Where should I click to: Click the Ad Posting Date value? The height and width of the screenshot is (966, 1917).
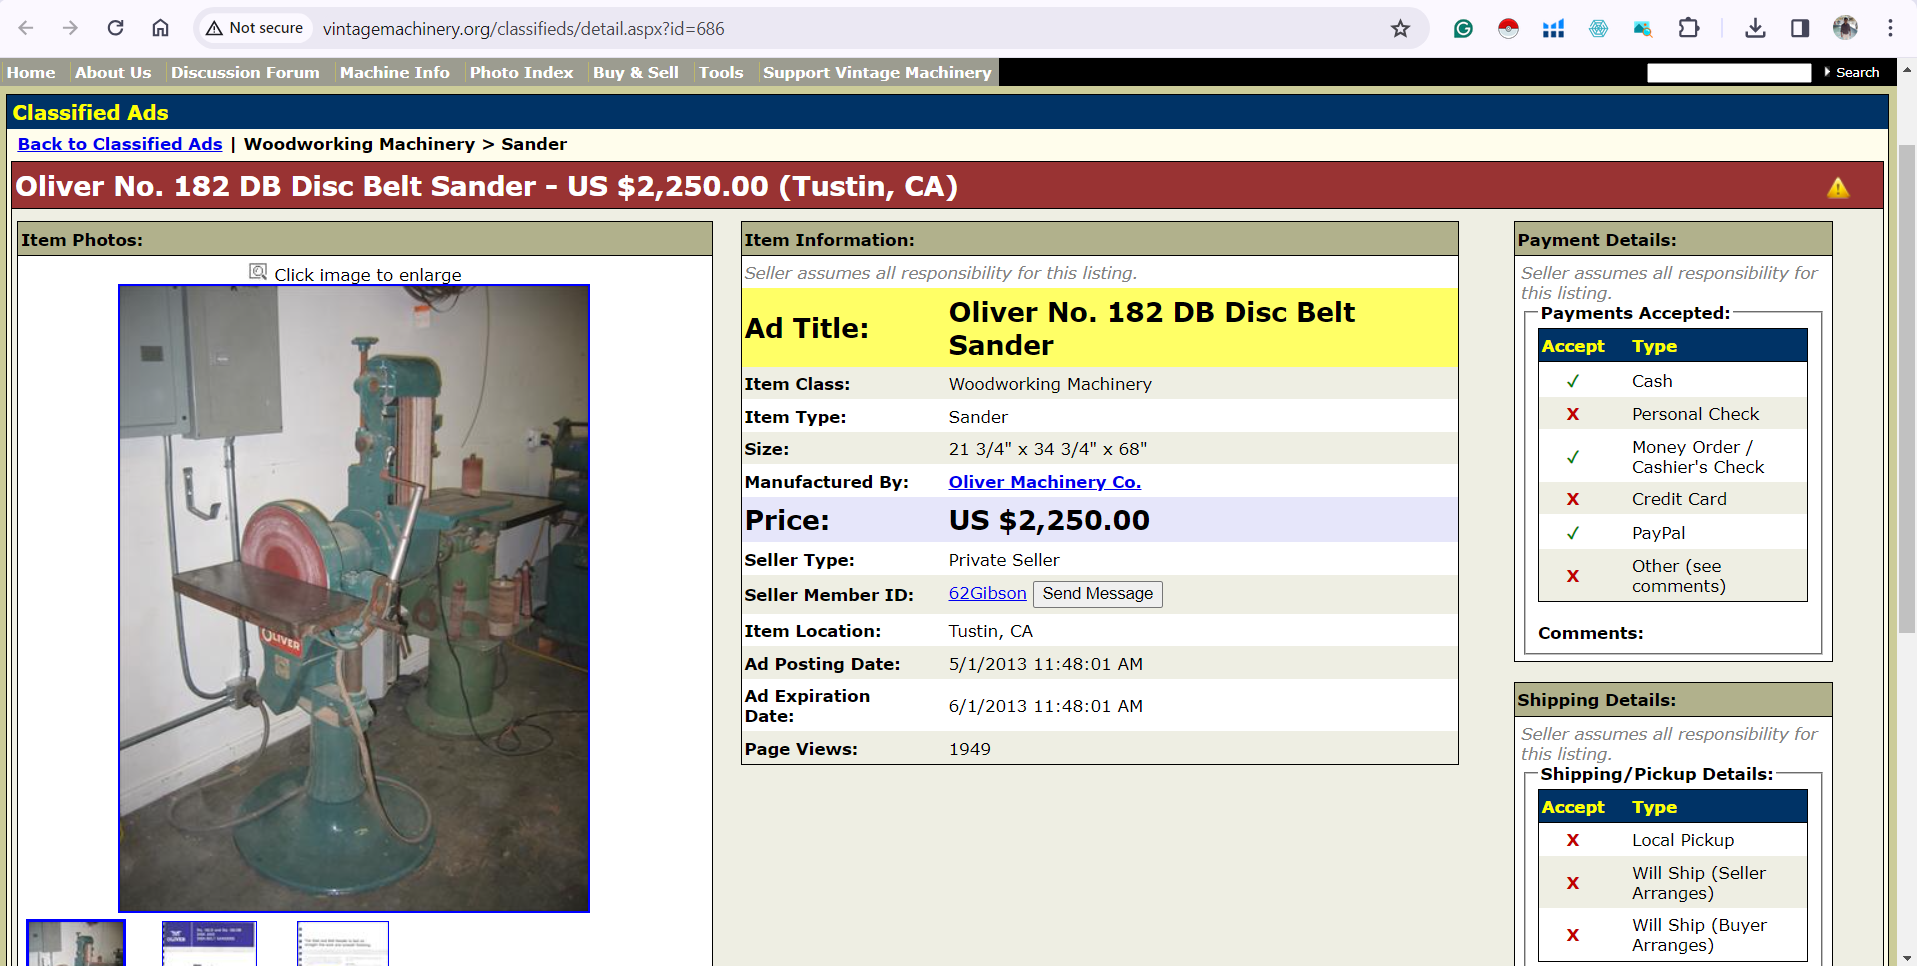pyautogui.click(x=1045, y=664)
